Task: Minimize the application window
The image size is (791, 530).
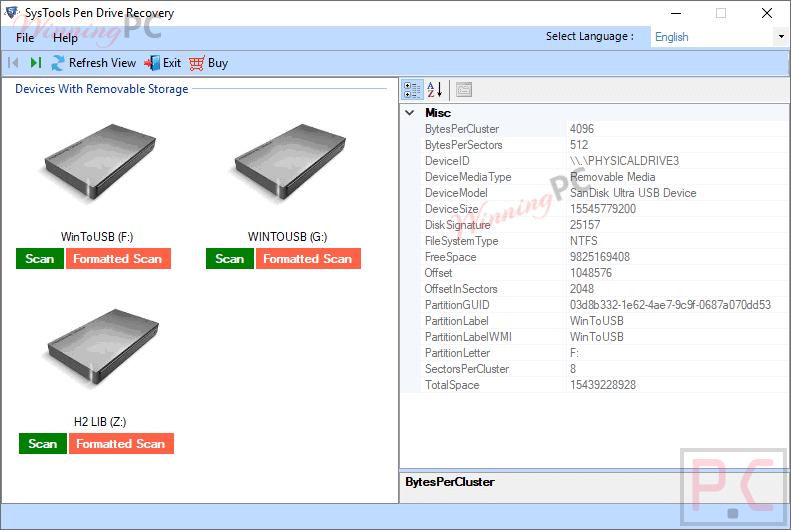Action: pos(675,13)
